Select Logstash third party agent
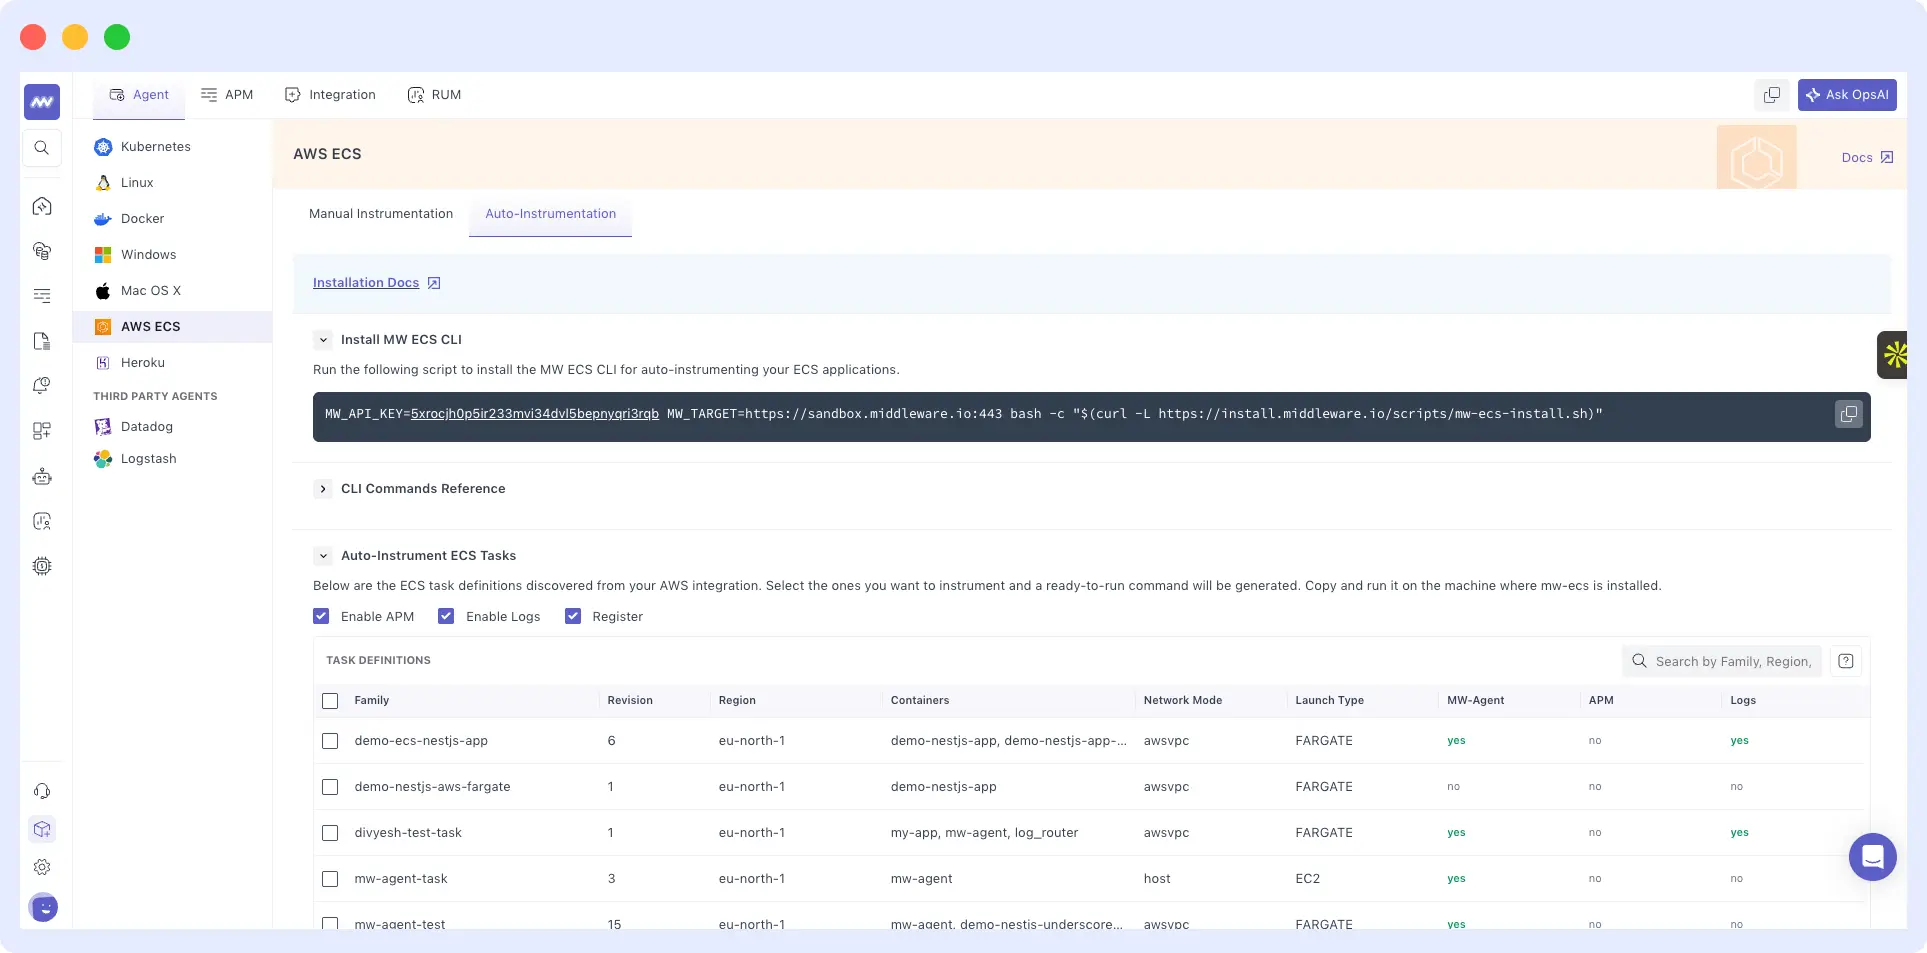This screenshot has width=1927, height=953. tap(172, 459)
